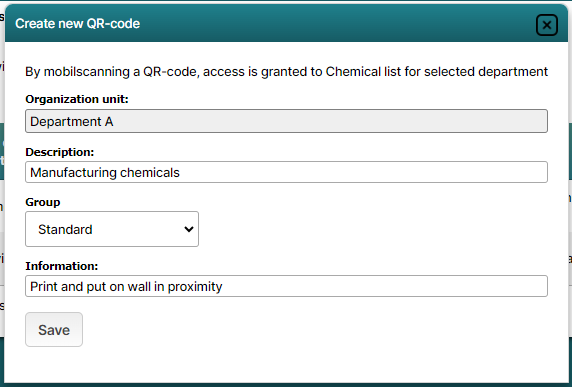Close the Create new QR-code dialog
Screen dimensions: 572x387
click(546, 25)
